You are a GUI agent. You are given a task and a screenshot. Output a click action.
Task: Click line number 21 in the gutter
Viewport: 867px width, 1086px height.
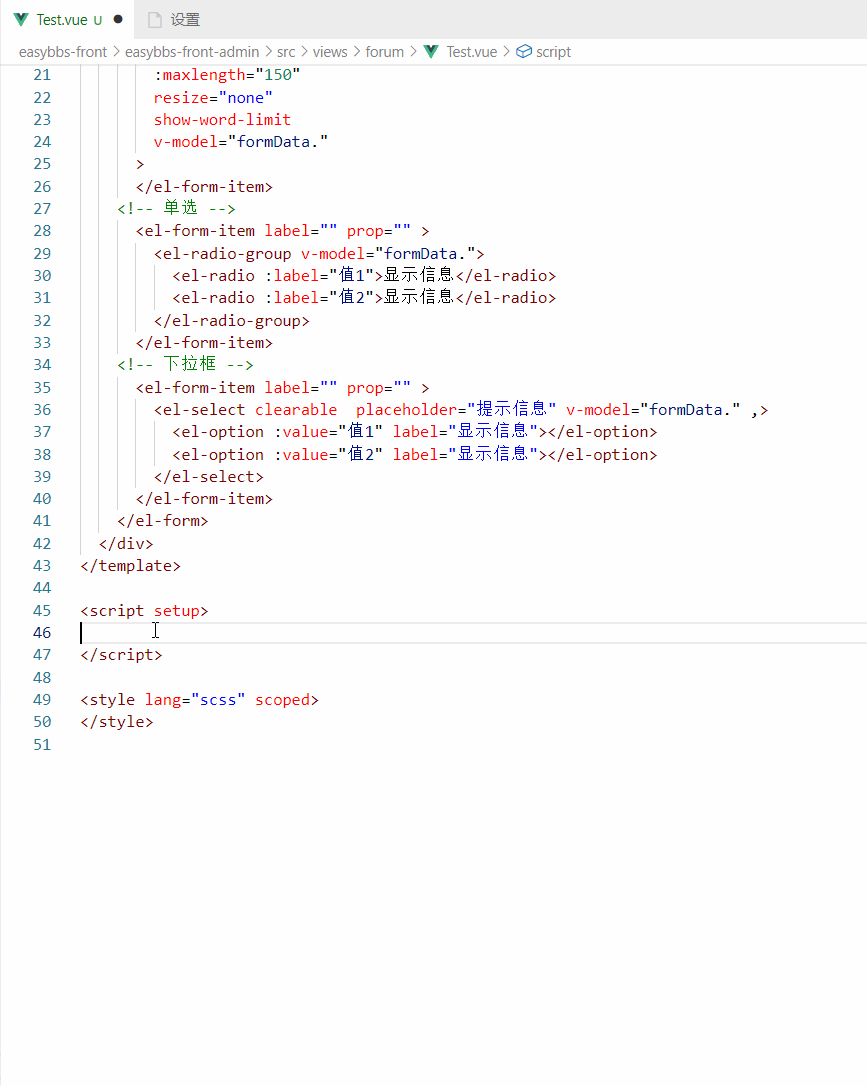pyautogui.click(x=42, y=75)
